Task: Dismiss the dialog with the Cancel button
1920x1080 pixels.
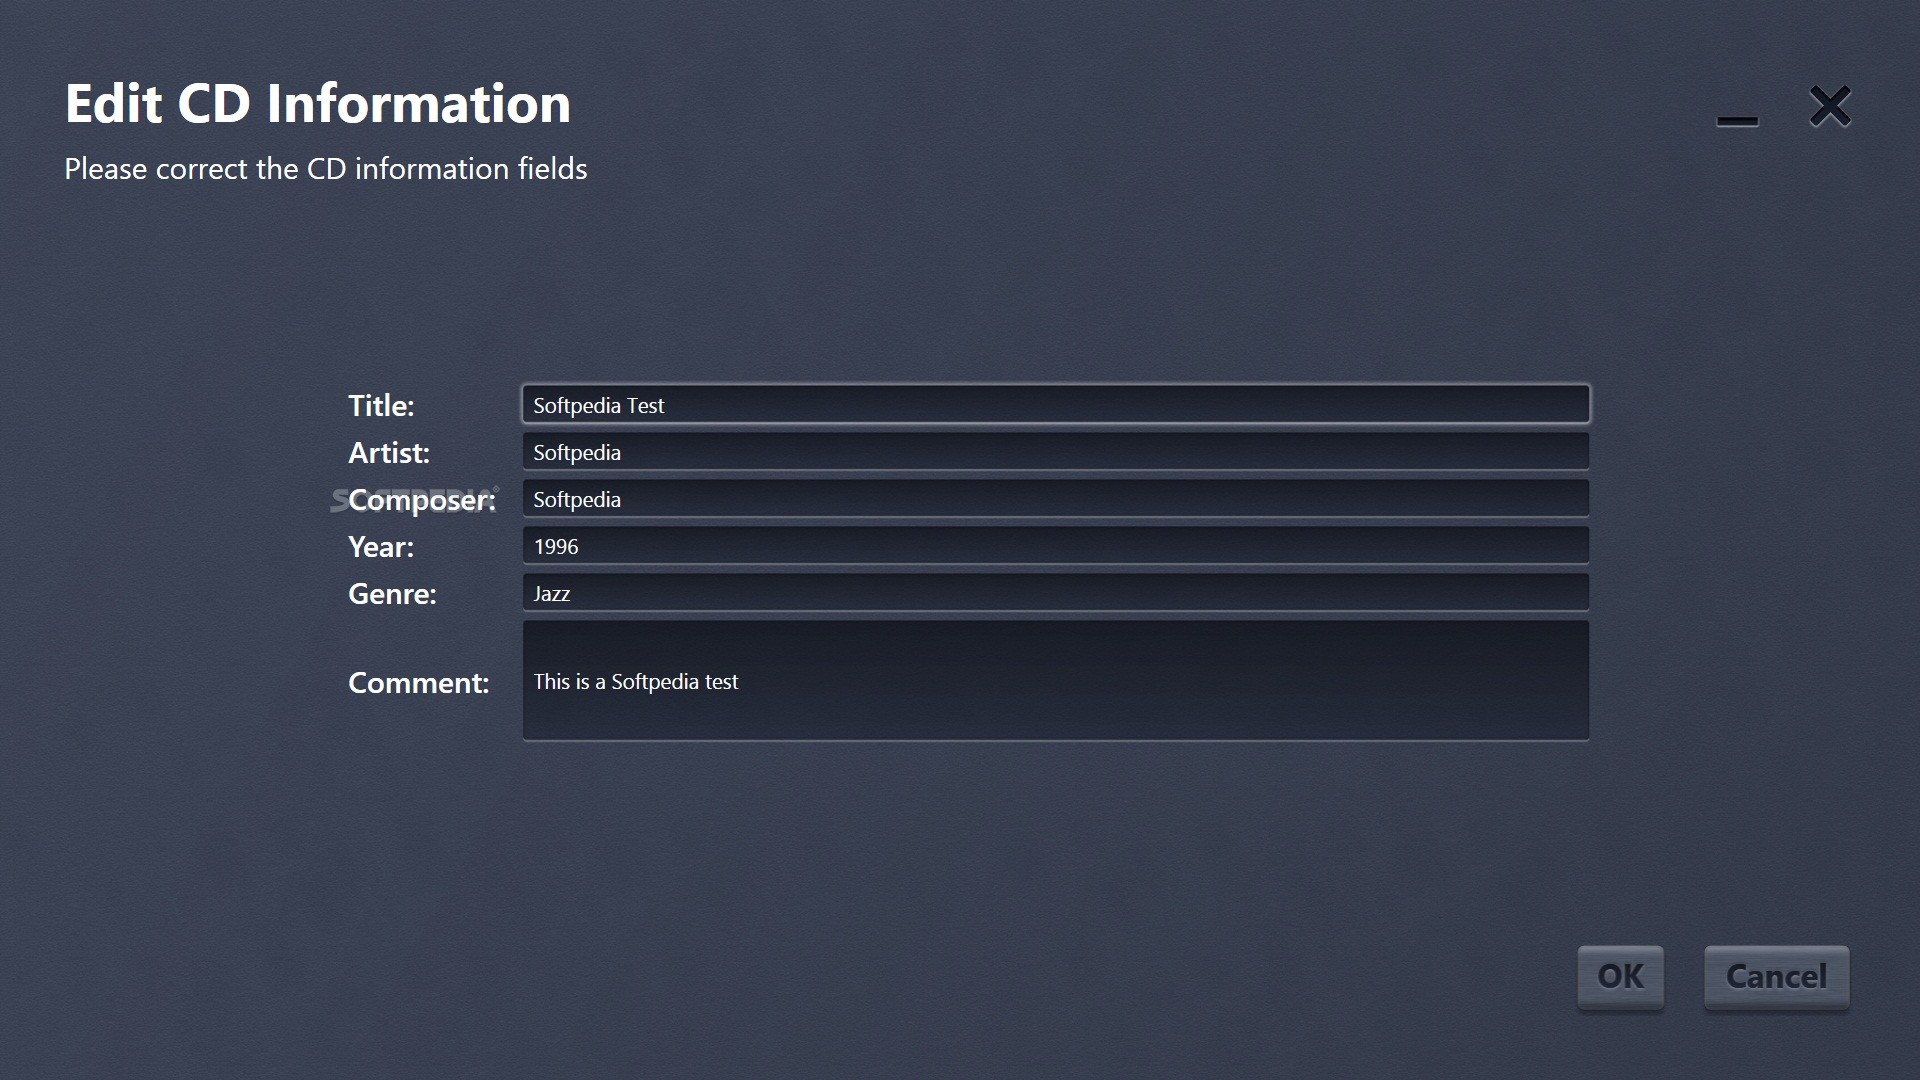Action: tap(1776, 977)
